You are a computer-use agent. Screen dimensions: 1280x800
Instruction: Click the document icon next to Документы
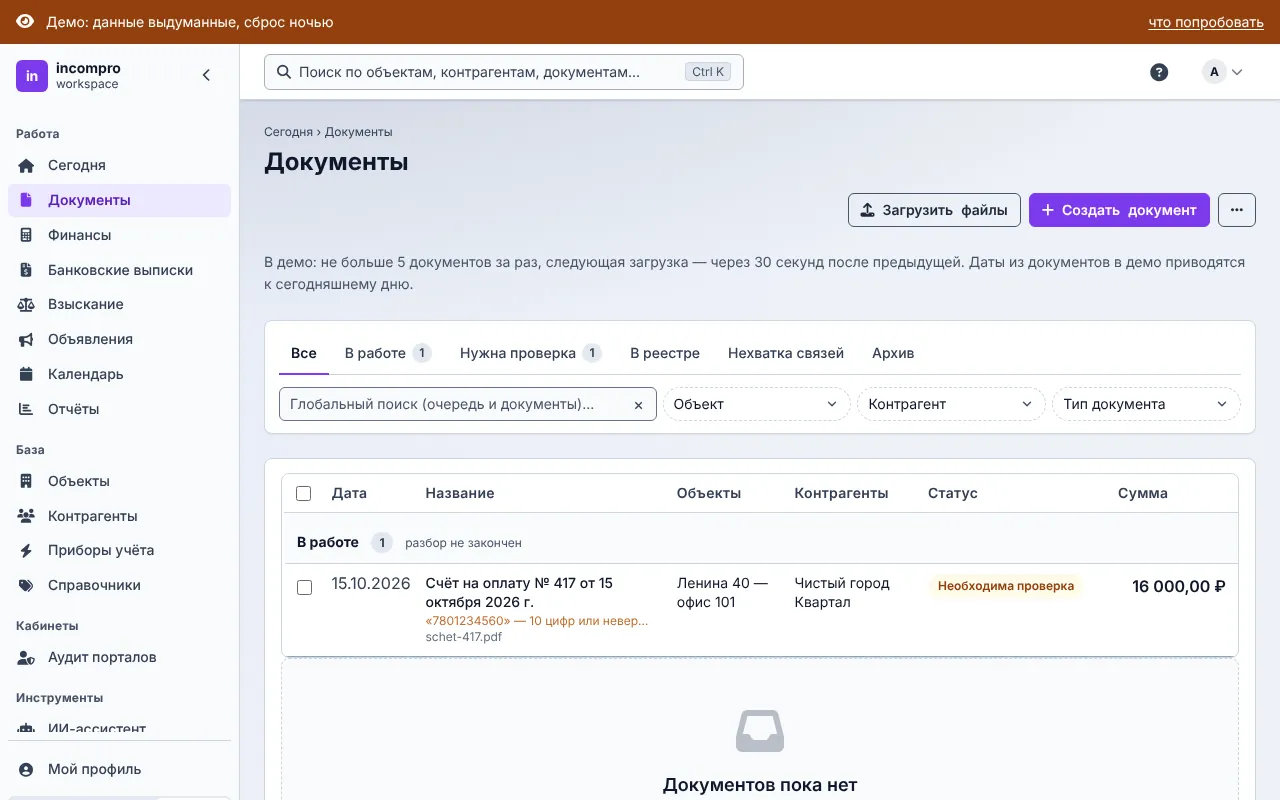coord(27,200)
